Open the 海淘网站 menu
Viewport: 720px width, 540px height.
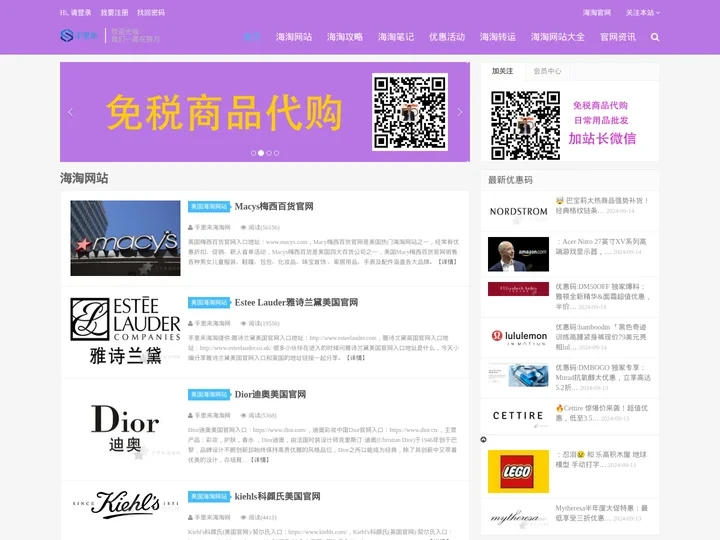tap(294, 37)
